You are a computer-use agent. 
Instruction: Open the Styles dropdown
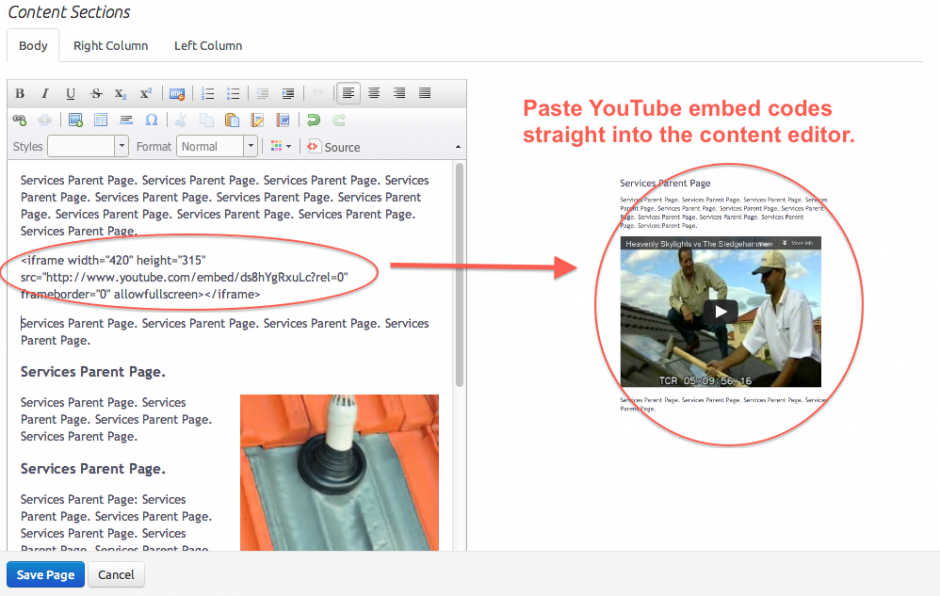(x=88, y=146)
